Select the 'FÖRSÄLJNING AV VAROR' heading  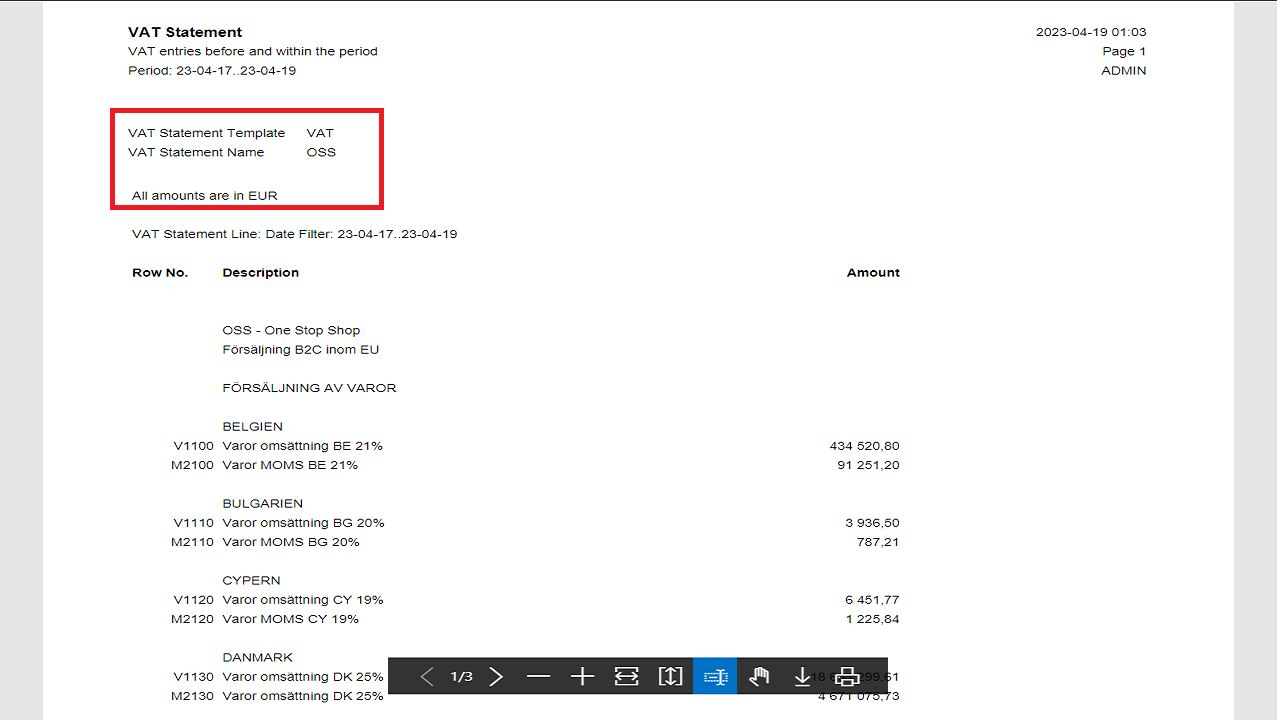309,388
